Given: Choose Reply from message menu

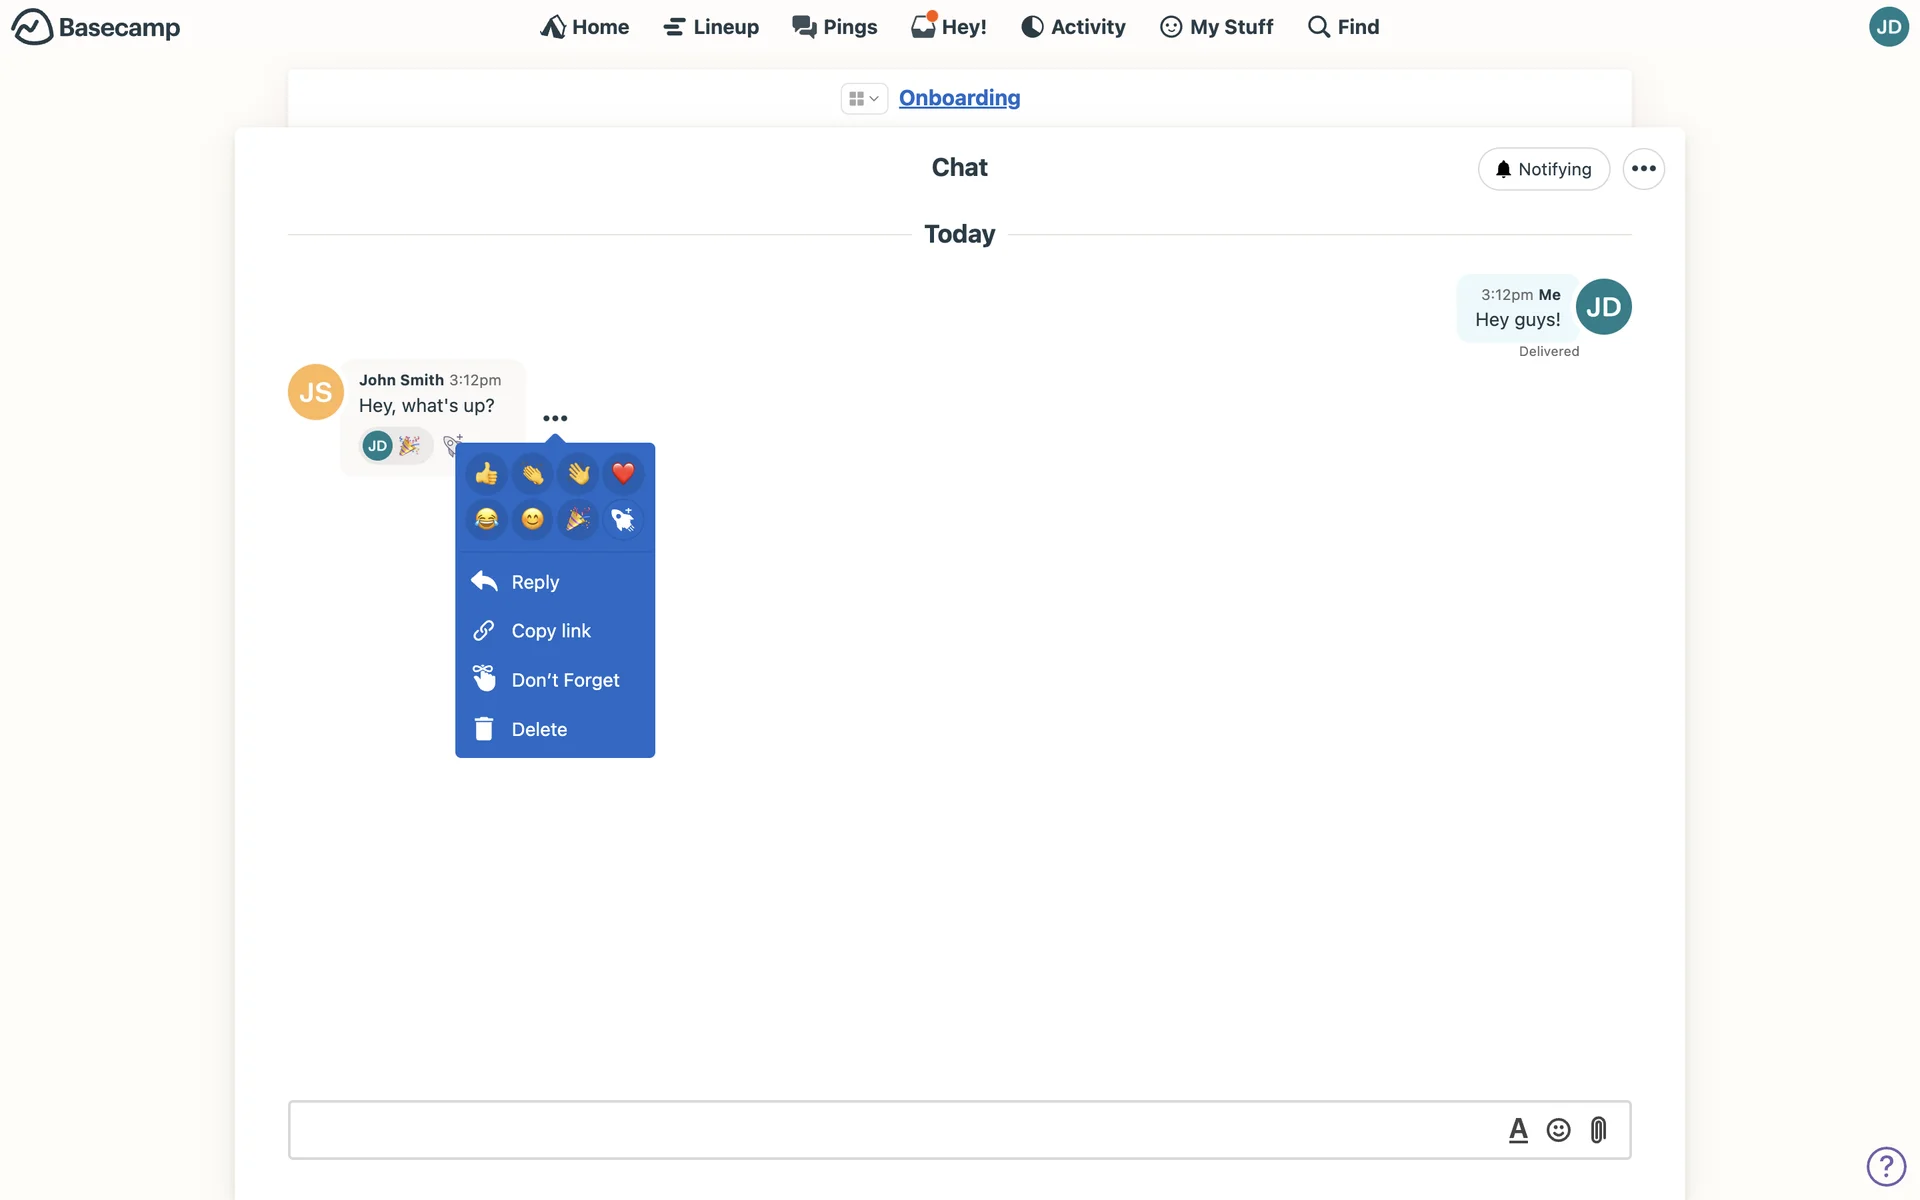Looking at the screenshot, I should tap(535, 582).
